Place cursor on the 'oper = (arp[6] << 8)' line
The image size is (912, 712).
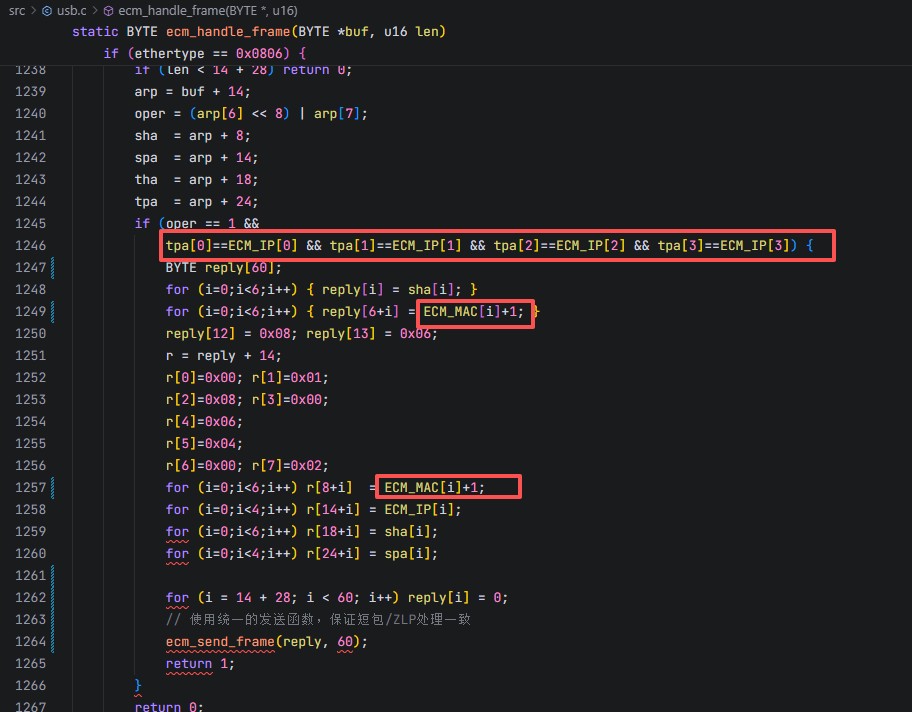(251, 113)
